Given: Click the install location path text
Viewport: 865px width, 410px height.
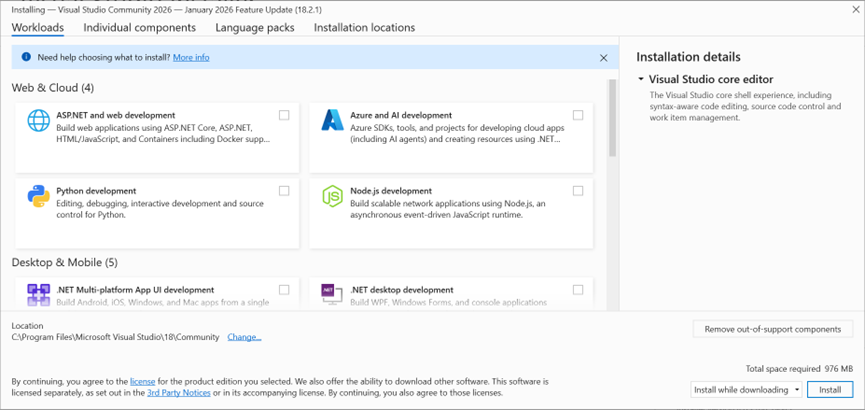Looking at the screenshot, I should (115, 337).
